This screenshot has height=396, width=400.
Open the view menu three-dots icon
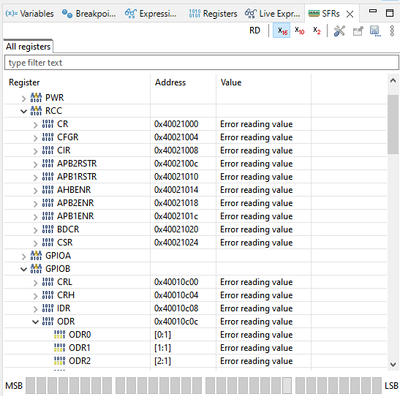[392, 31]
